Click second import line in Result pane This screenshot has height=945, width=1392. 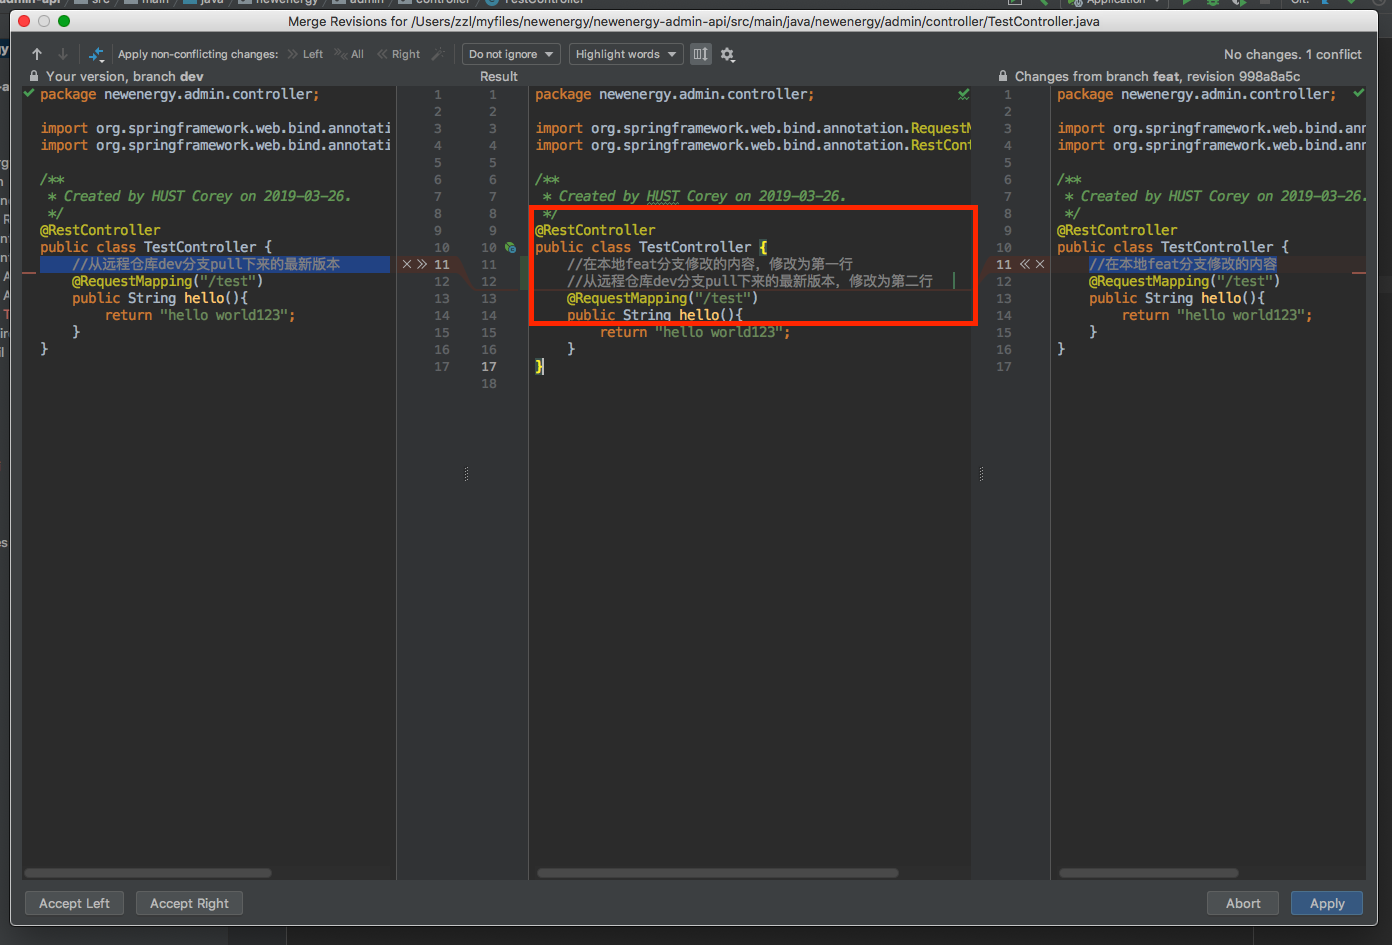click(x=753, y=145)
